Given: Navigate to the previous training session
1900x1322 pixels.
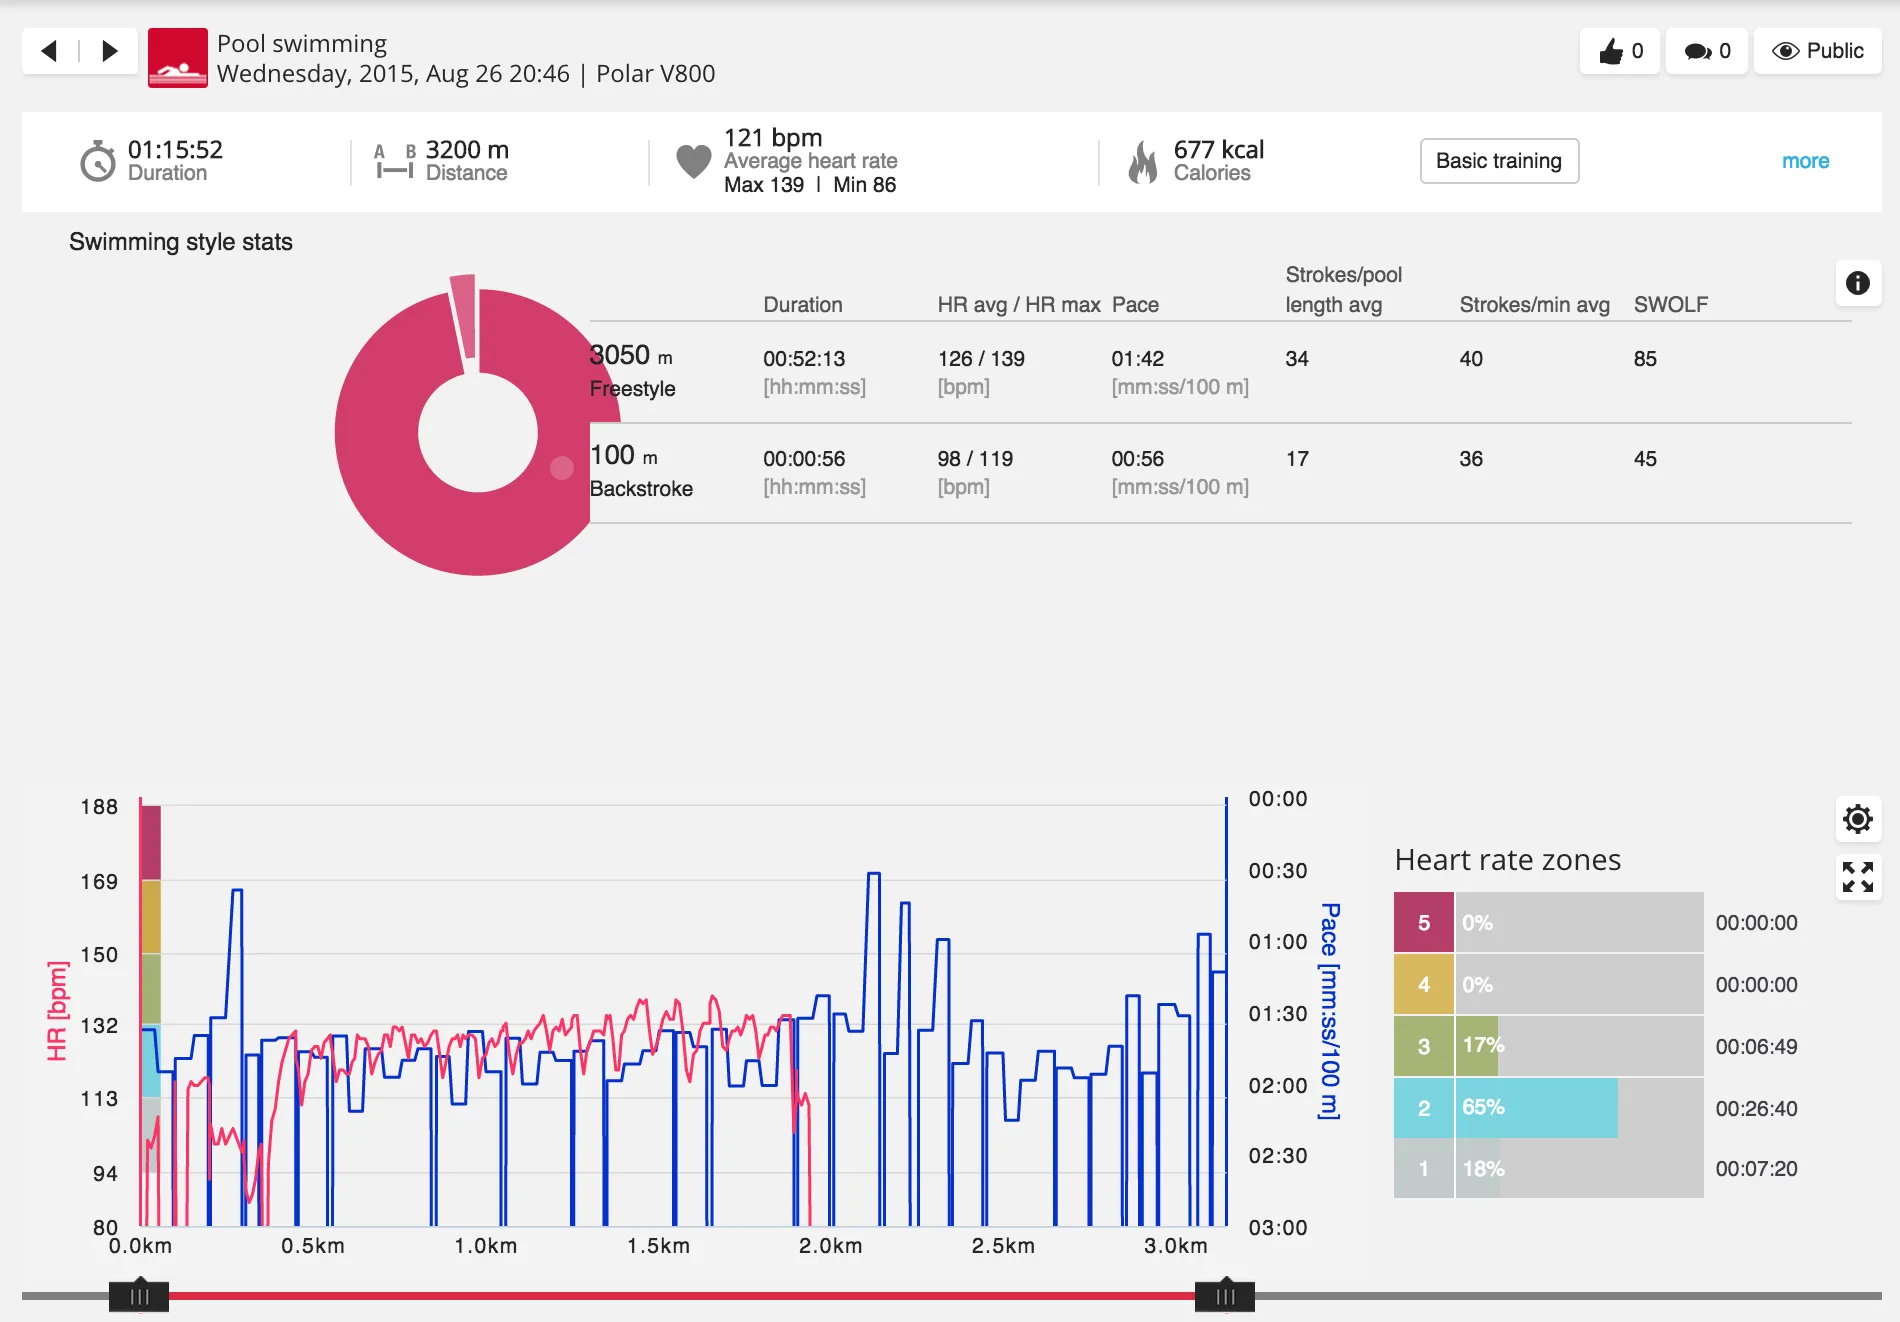Looking at the screenshot, I should coord(48,50).
